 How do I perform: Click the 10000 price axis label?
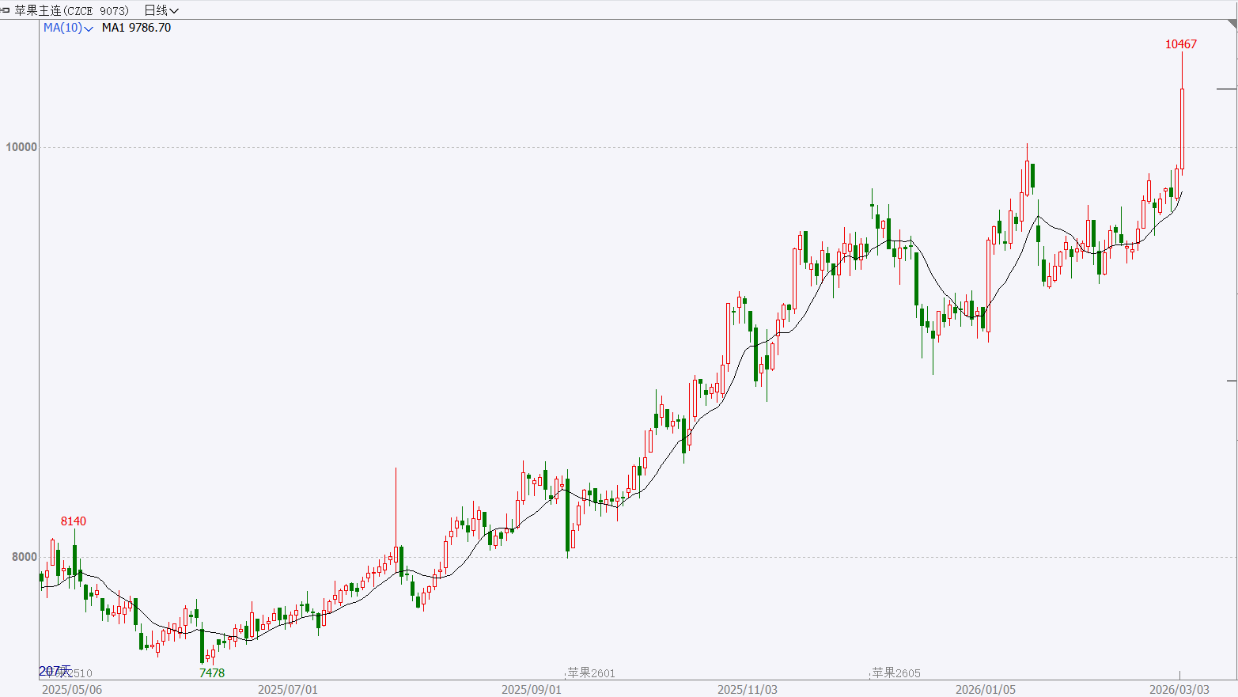21,147
